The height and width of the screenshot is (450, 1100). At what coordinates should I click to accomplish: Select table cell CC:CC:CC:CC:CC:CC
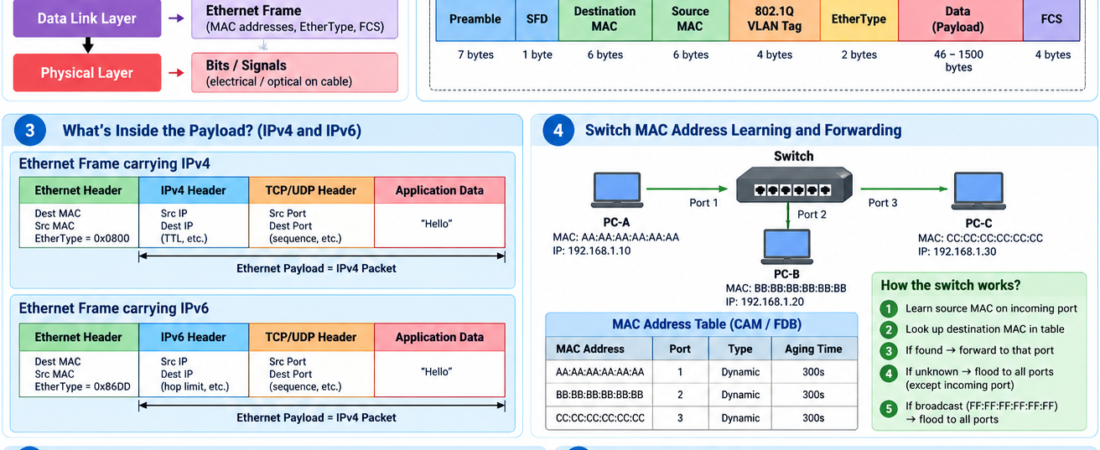pos(600,418)
